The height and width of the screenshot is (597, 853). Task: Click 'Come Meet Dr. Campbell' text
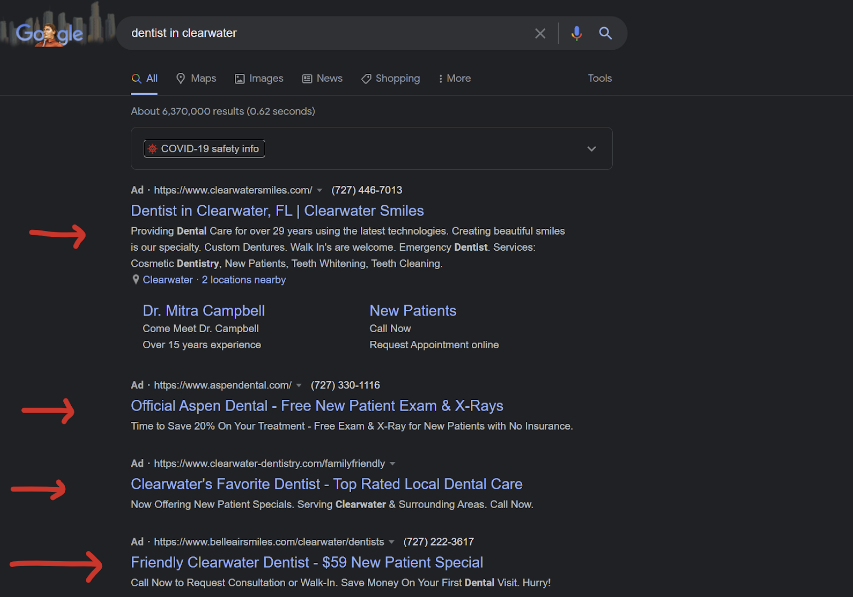click(201, 328)
